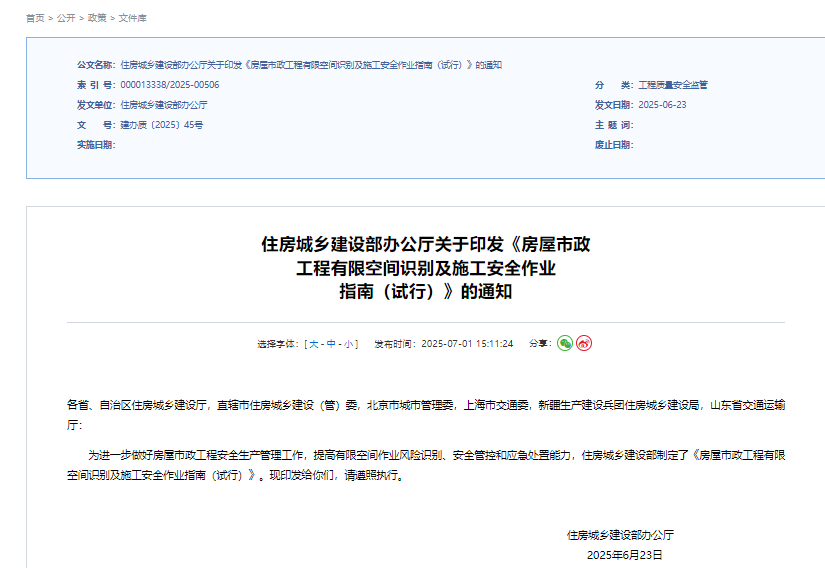This screenshot has height=568, width=825.
Task: Click document number 建办质〔2025〕45号
Action: tap(162, 125)
